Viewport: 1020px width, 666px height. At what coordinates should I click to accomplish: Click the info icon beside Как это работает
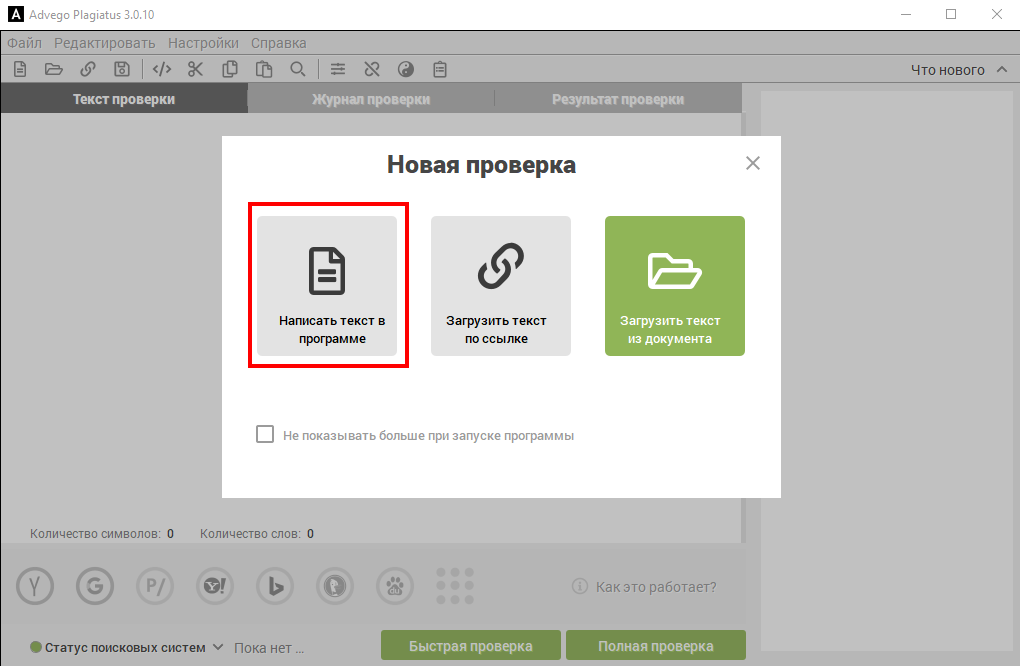[580, 586]
